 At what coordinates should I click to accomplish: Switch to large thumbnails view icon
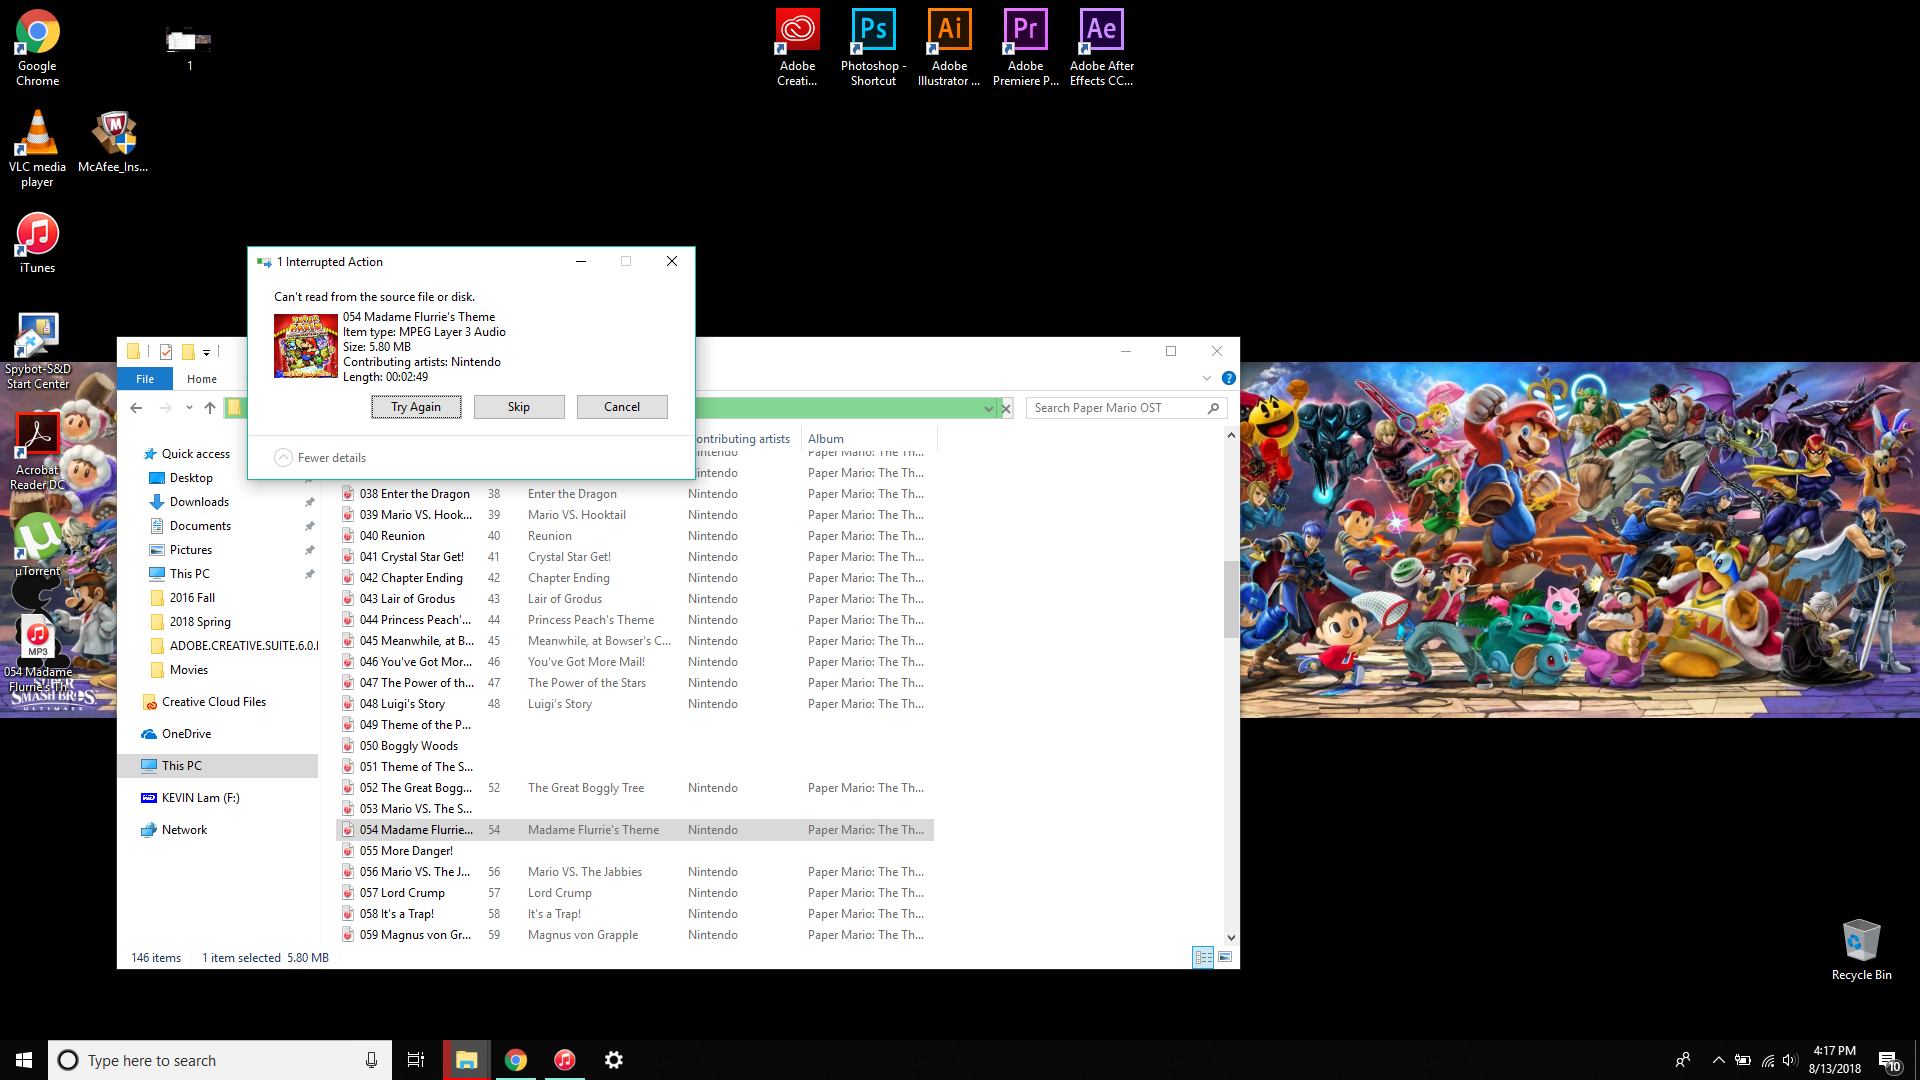[x=1225, y=957]
